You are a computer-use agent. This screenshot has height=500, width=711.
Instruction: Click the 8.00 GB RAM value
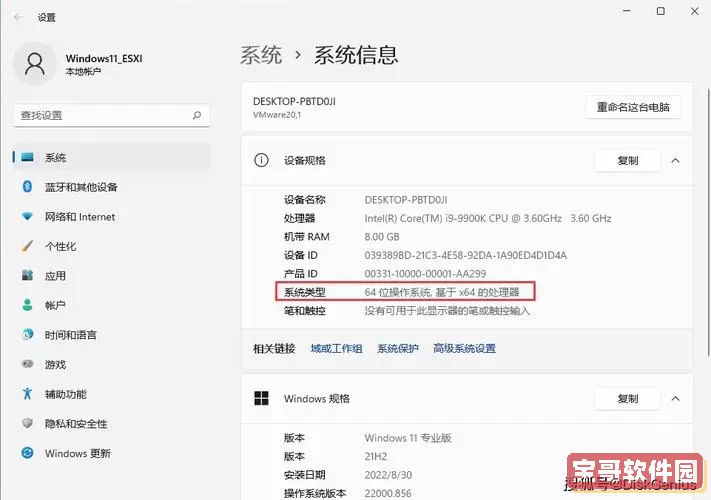pyautogui.click(x=382, y=237)
